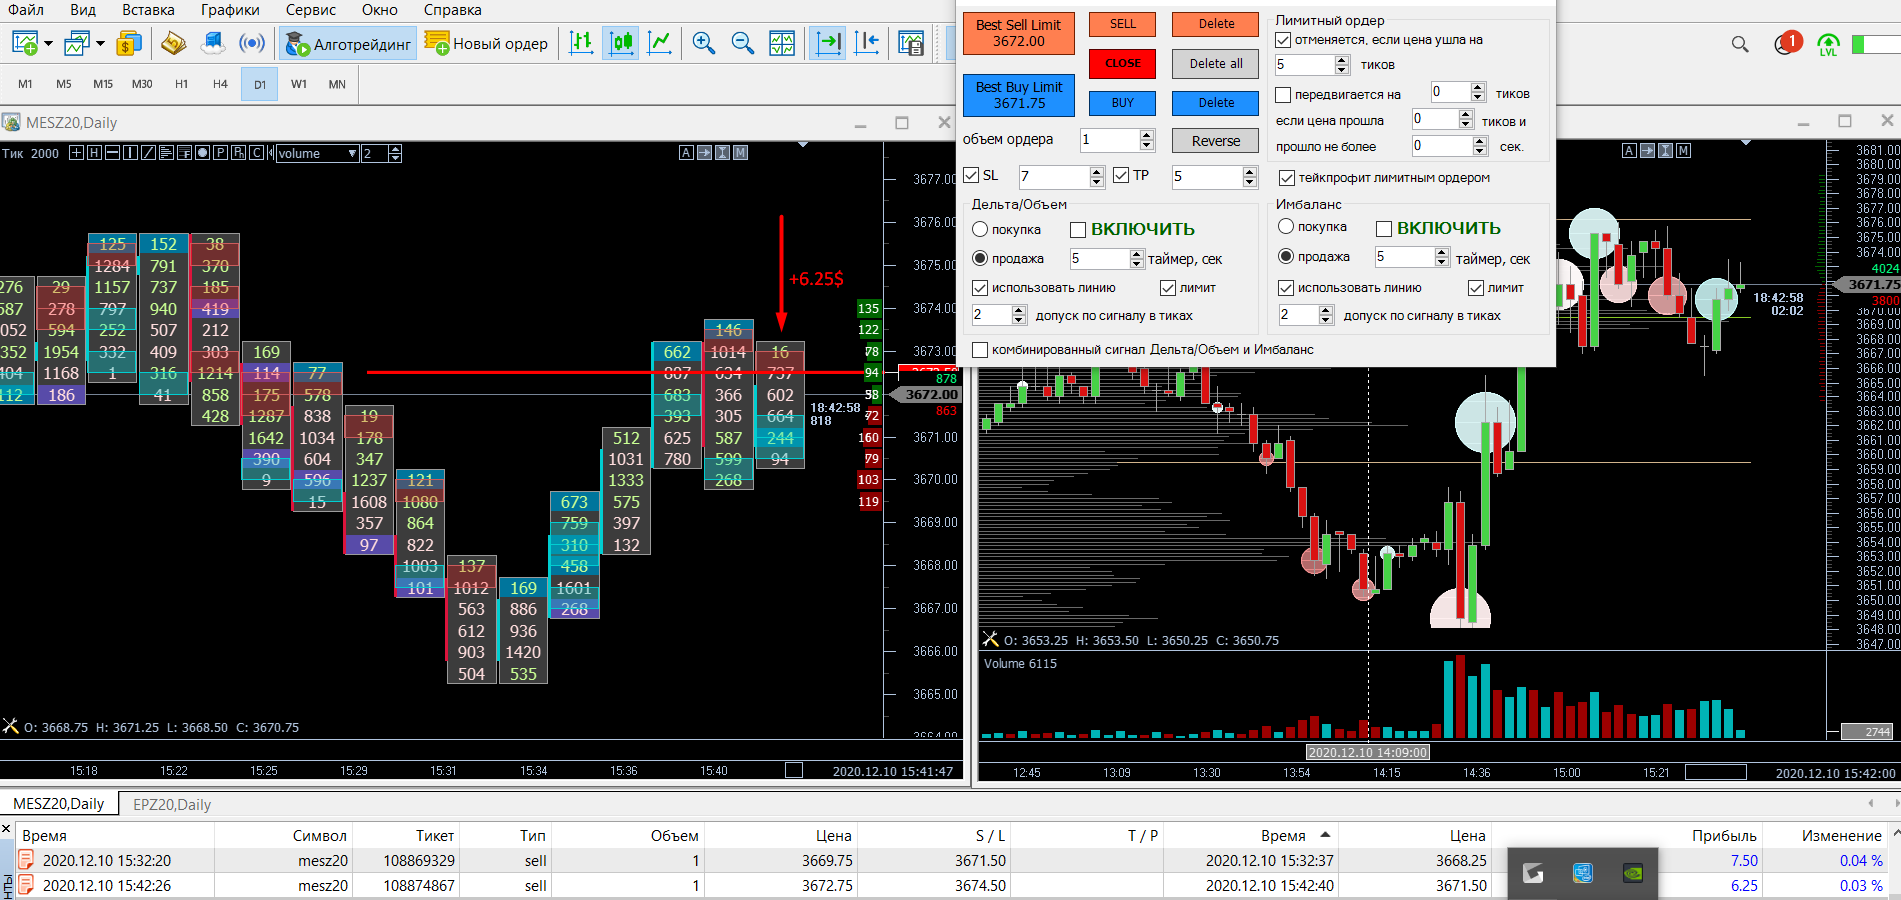This screenshot has width=1901, height=900.
Task: Open the Вставка menu
Action: [148, 10]
